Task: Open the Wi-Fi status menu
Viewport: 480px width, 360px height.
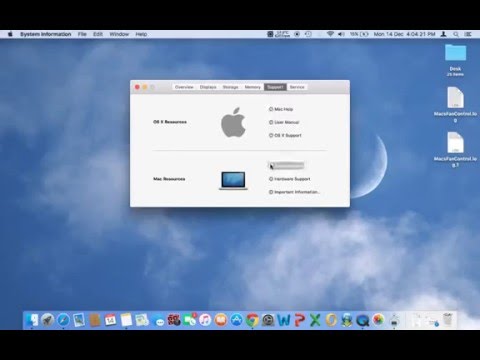Action: pyautogui.click(x=330, y=34)
